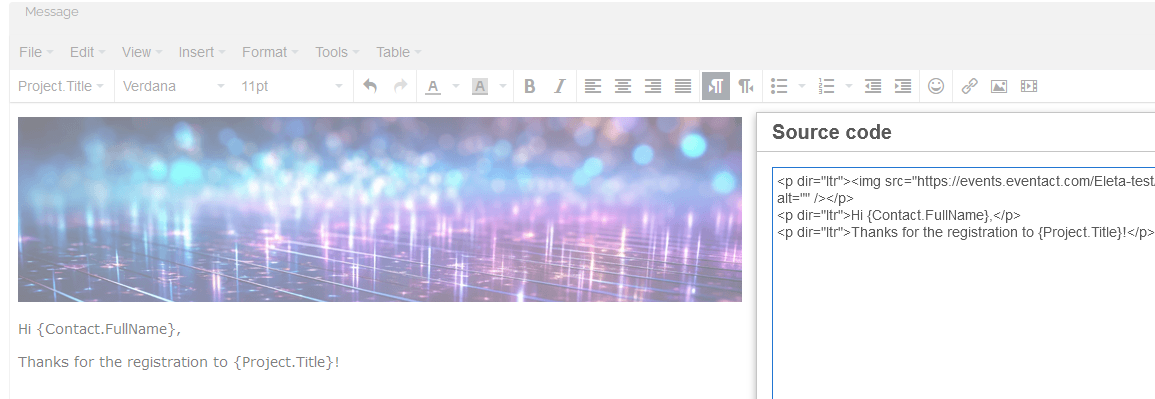Screen dimensions: 1155x399
Task: Toggle bold formatting
Action: point(529,86)
